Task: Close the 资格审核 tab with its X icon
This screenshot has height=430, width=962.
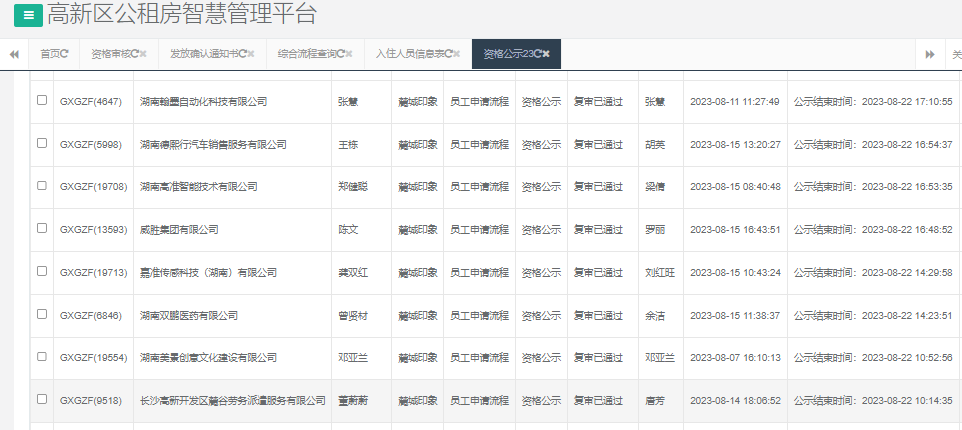Action: pos(143,54)
